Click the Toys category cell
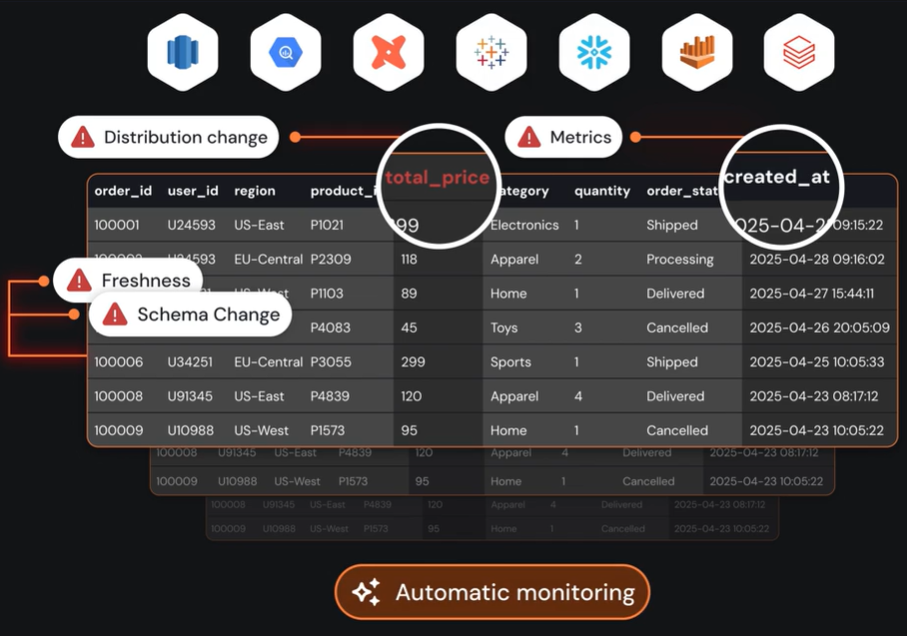The height and width of the screenshot is (636, 907). (x=504, y=328)
